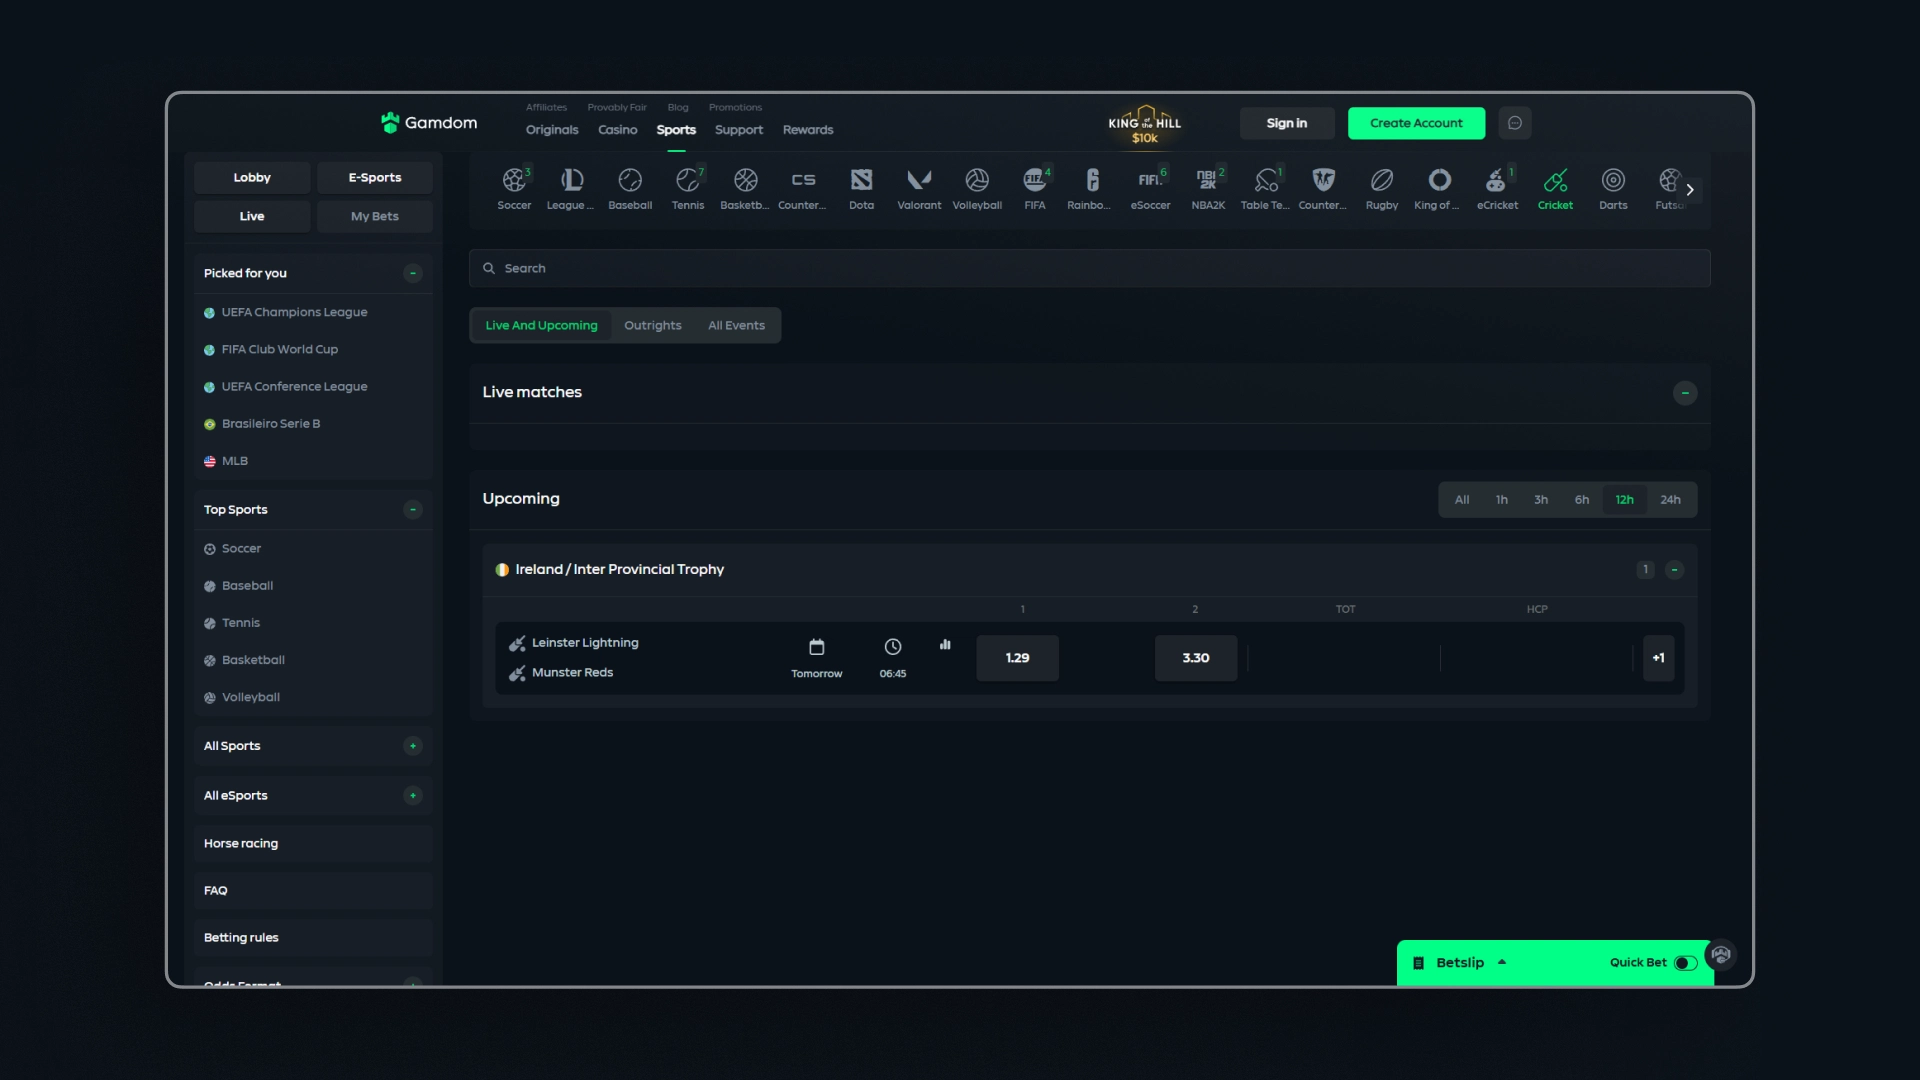Image resolution: width=1920 pixels, height=1080 pixels.
Task: Filter upcoming matches to 24h
Action: pyautogui.click(x=1670, y=500)
